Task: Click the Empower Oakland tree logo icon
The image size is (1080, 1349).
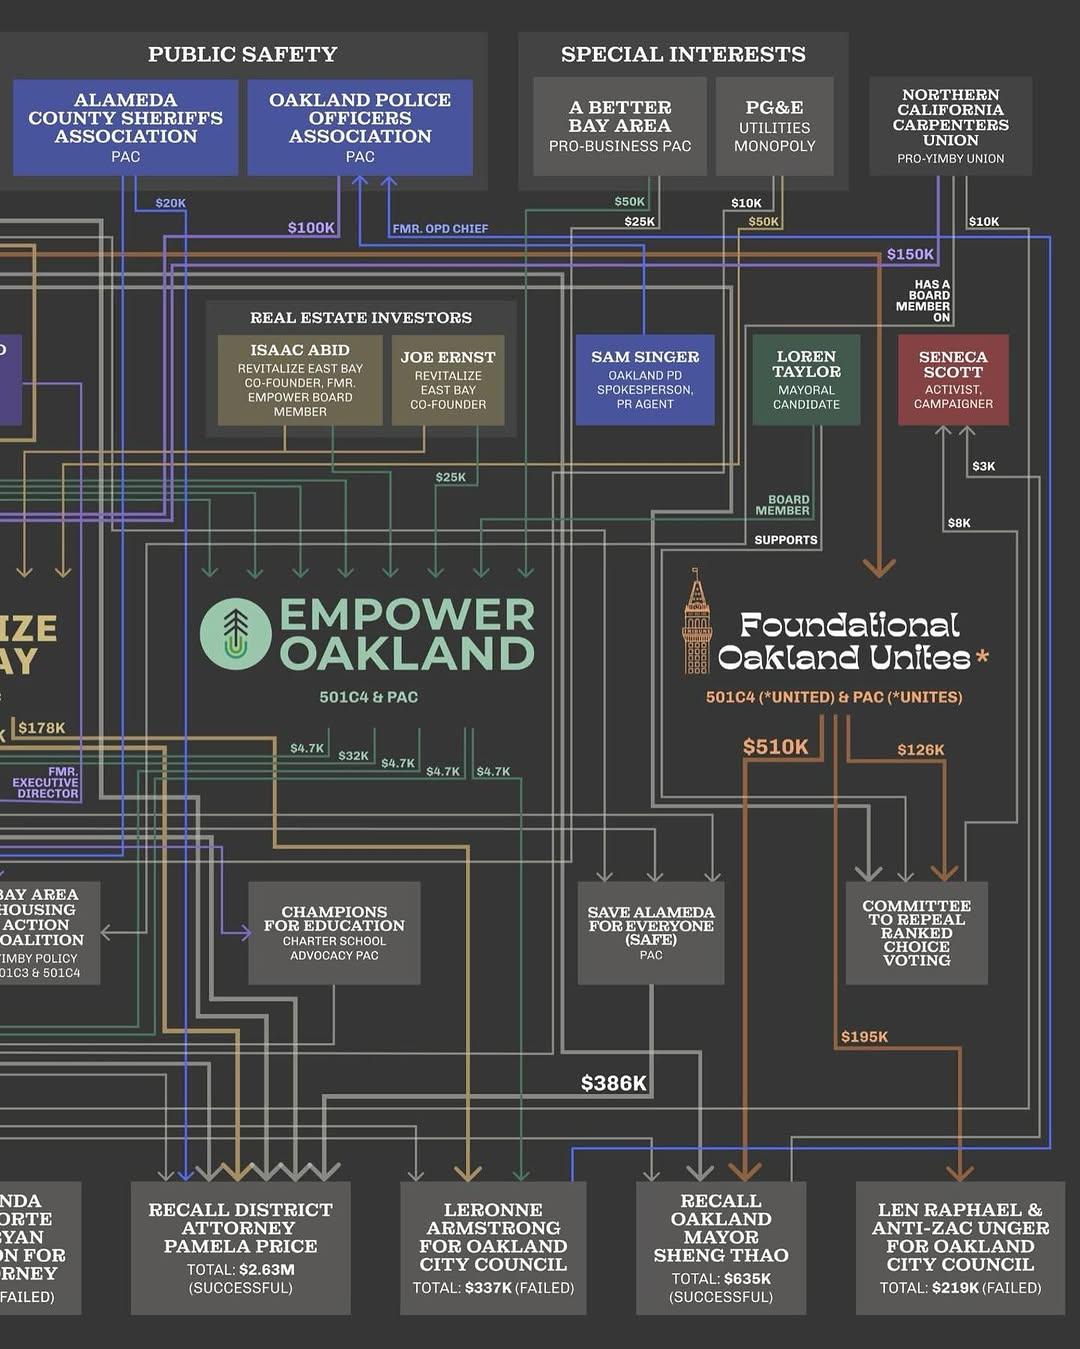Action: [235, 634]
